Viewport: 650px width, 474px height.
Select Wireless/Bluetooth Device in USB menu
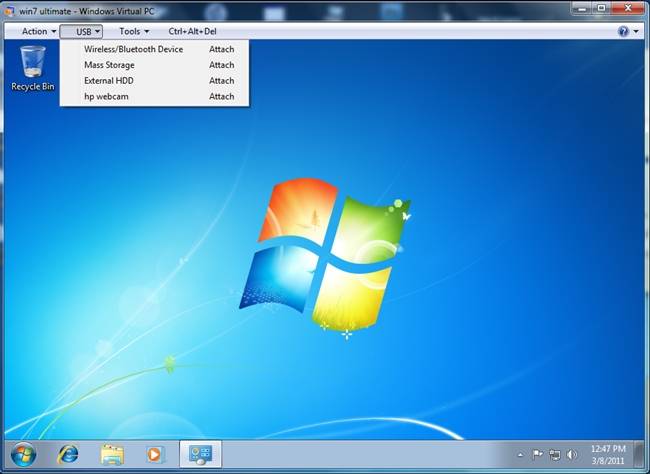coord(133,49)
